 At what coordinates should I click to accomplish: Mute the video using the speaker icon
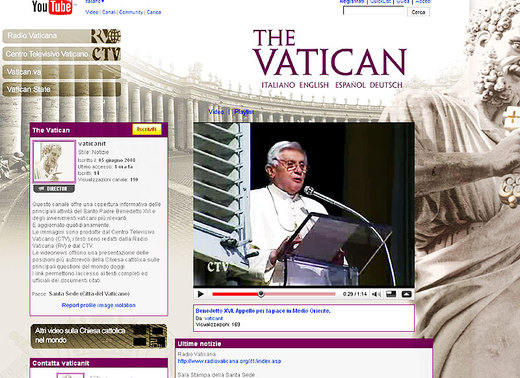tap(376, 294)
